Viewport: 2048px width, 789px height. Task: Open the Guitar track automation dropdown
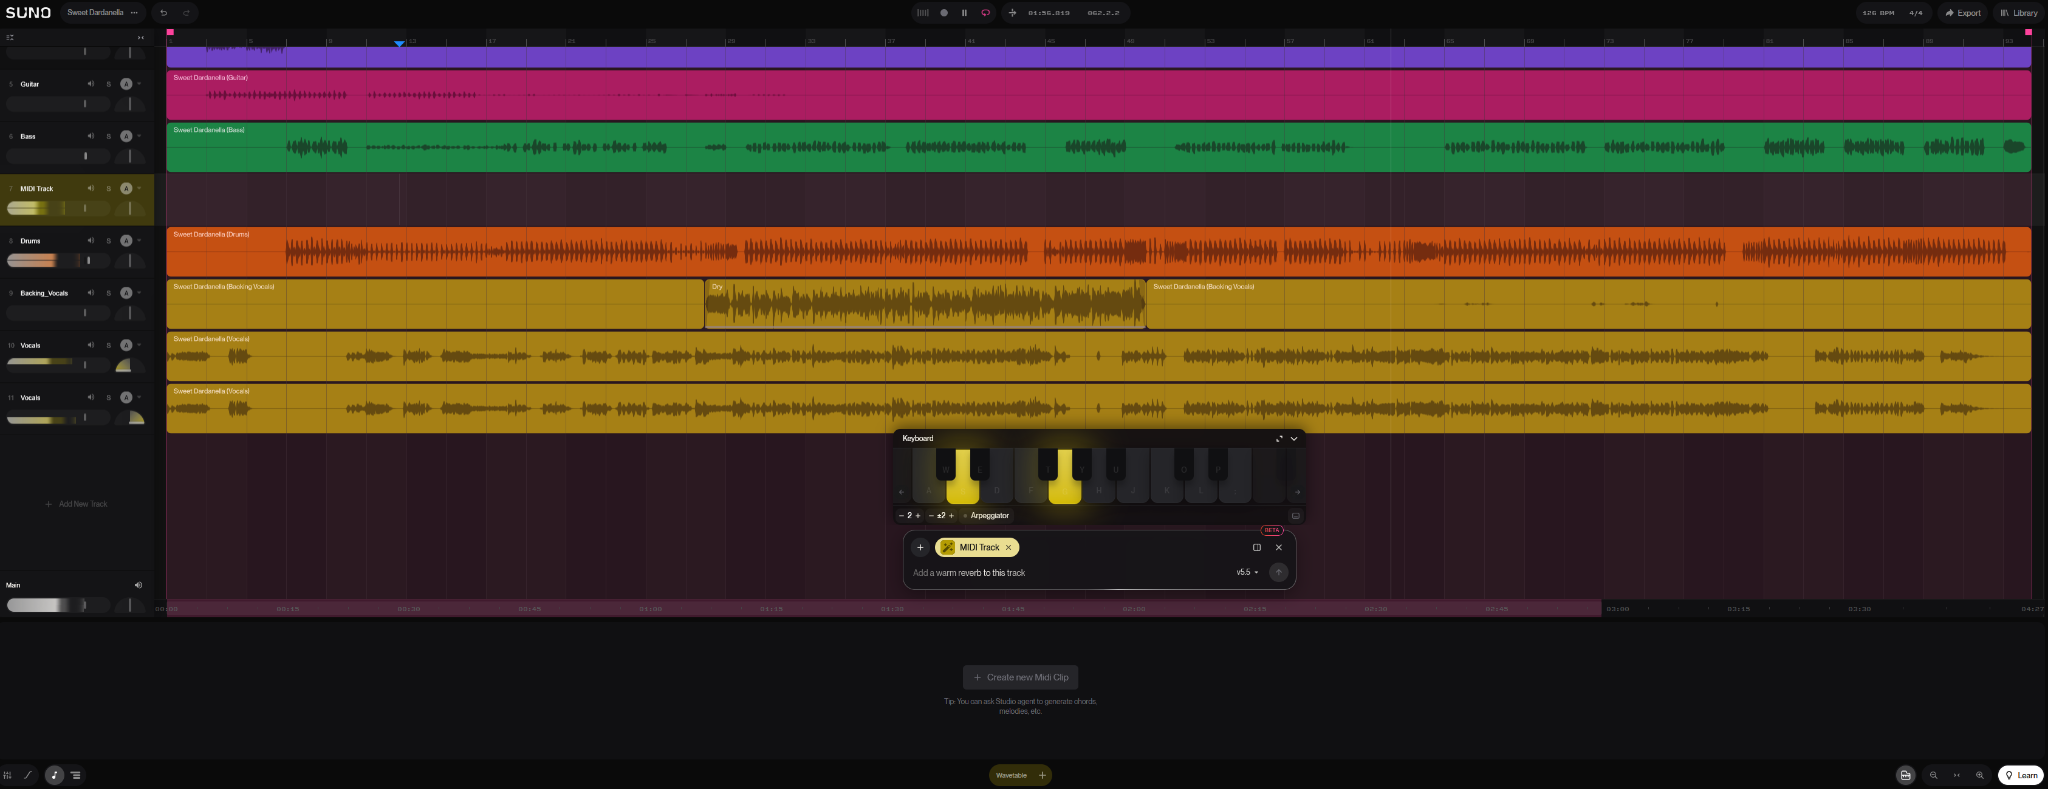click(138, 84)
